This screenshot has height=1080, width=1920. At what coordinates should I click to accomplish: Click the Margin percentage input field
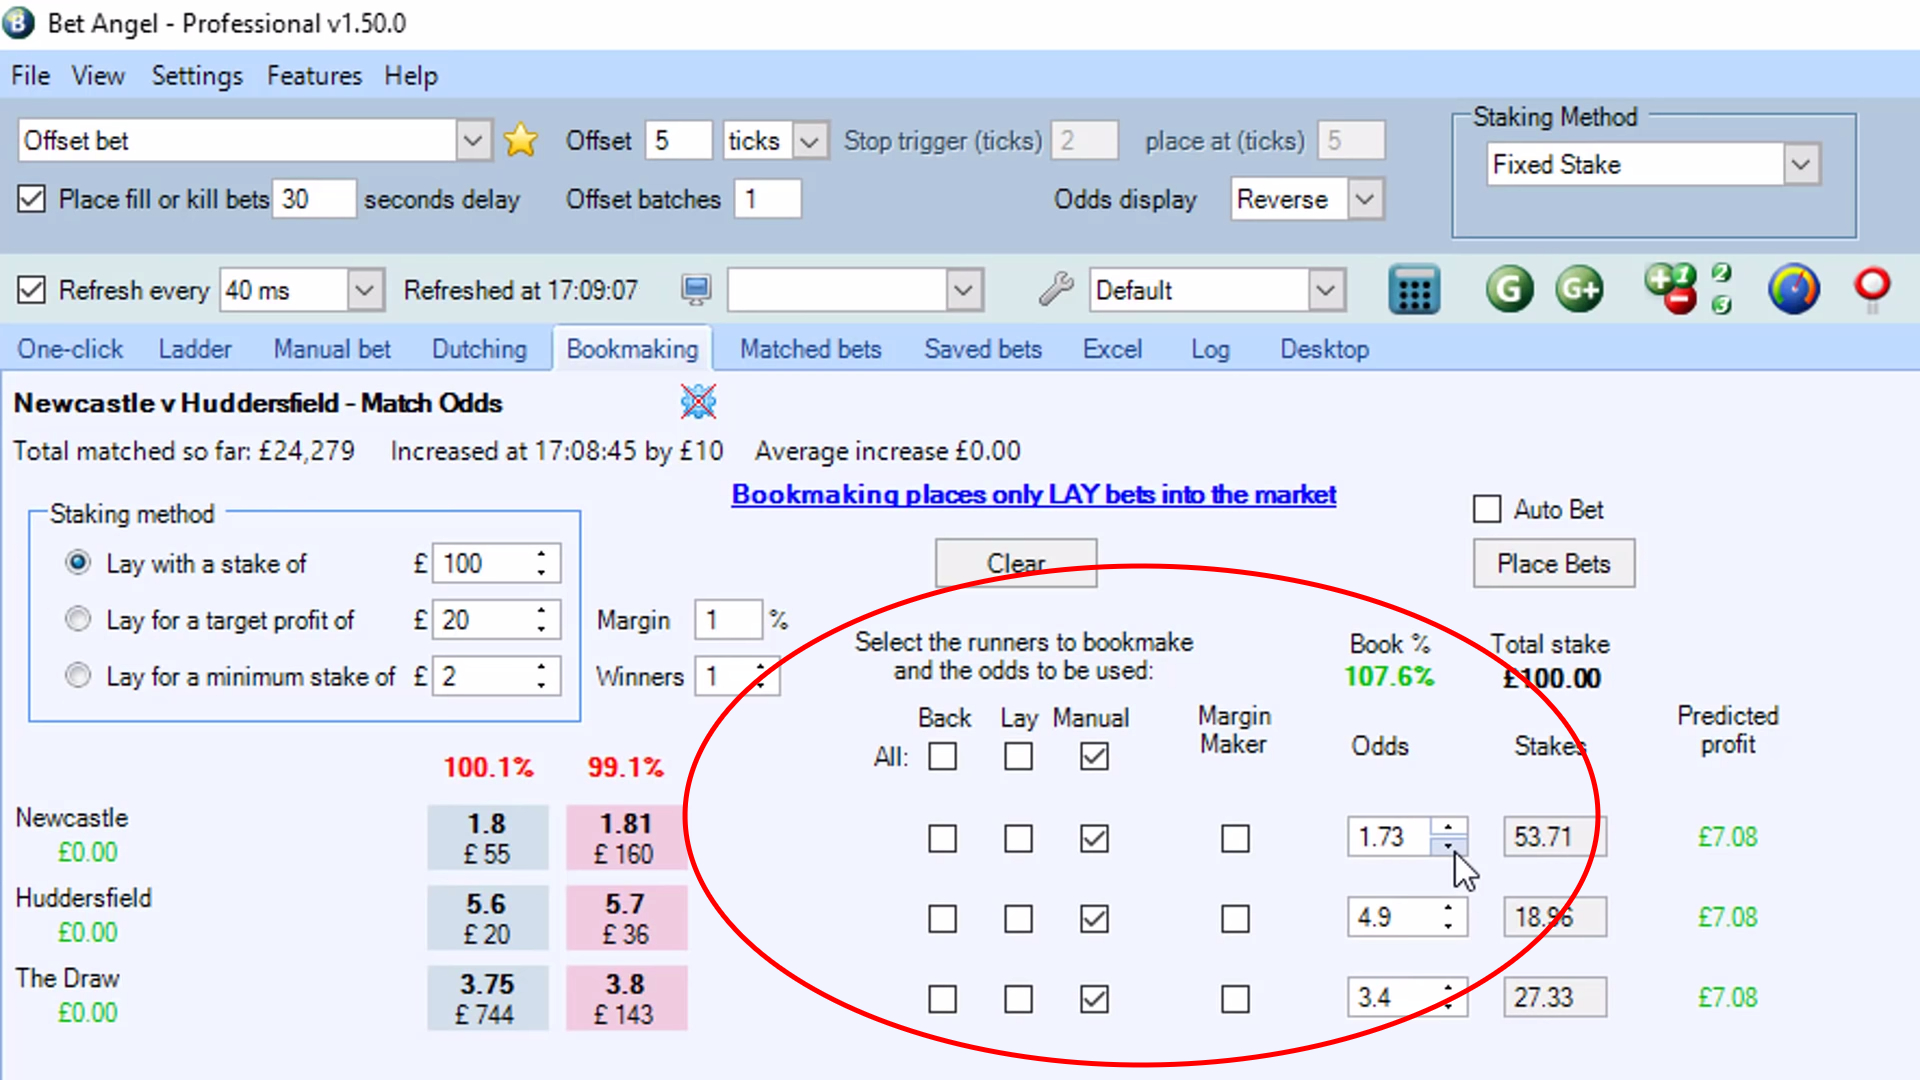[x=728, y=619]
